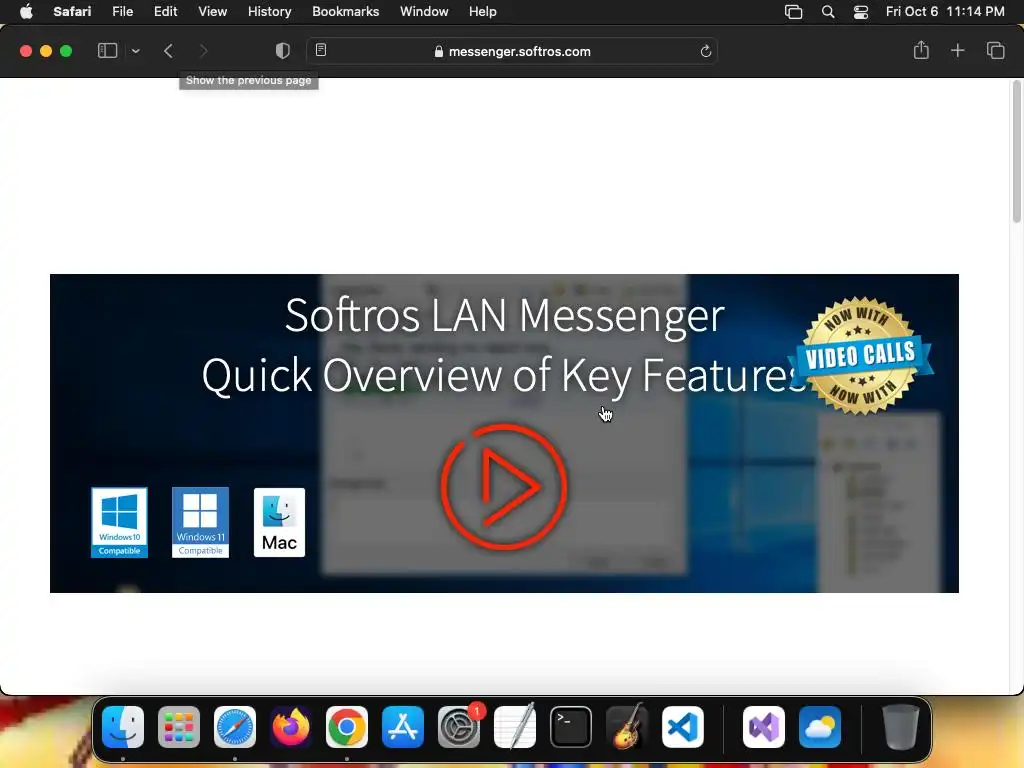Screen dimensions: 1024x768
Task: Open System Settings from the Dock
Action: (x=459, y=727)
